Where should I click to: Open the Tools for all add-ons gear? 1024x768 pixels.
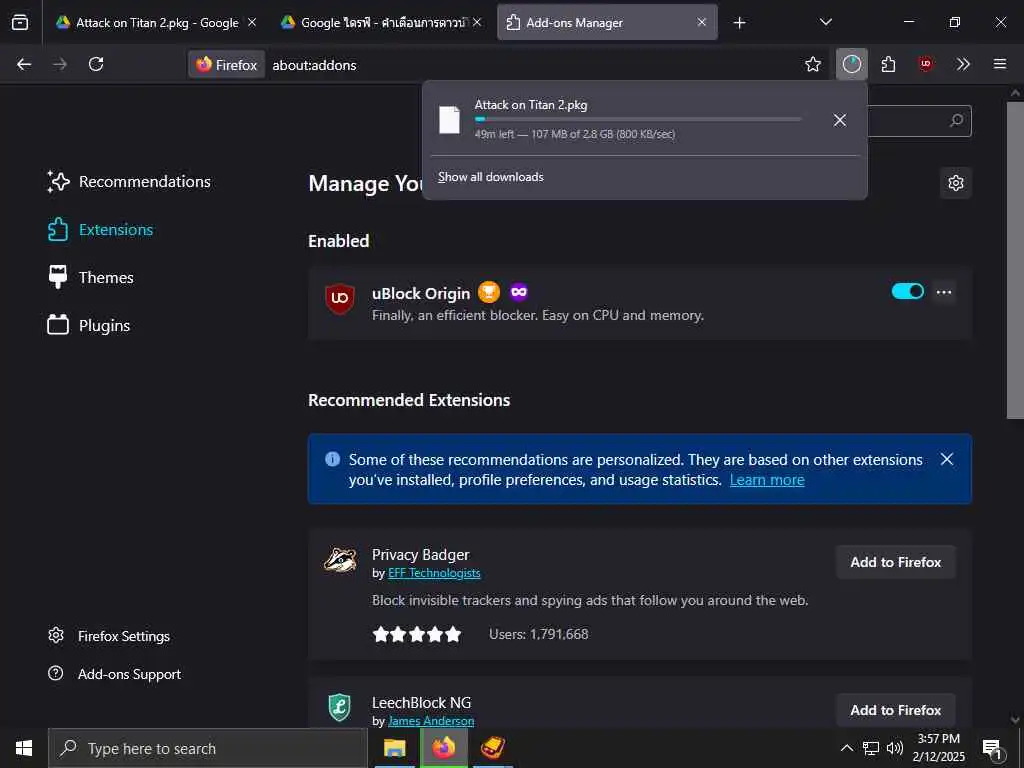click(x=955, y=183)
